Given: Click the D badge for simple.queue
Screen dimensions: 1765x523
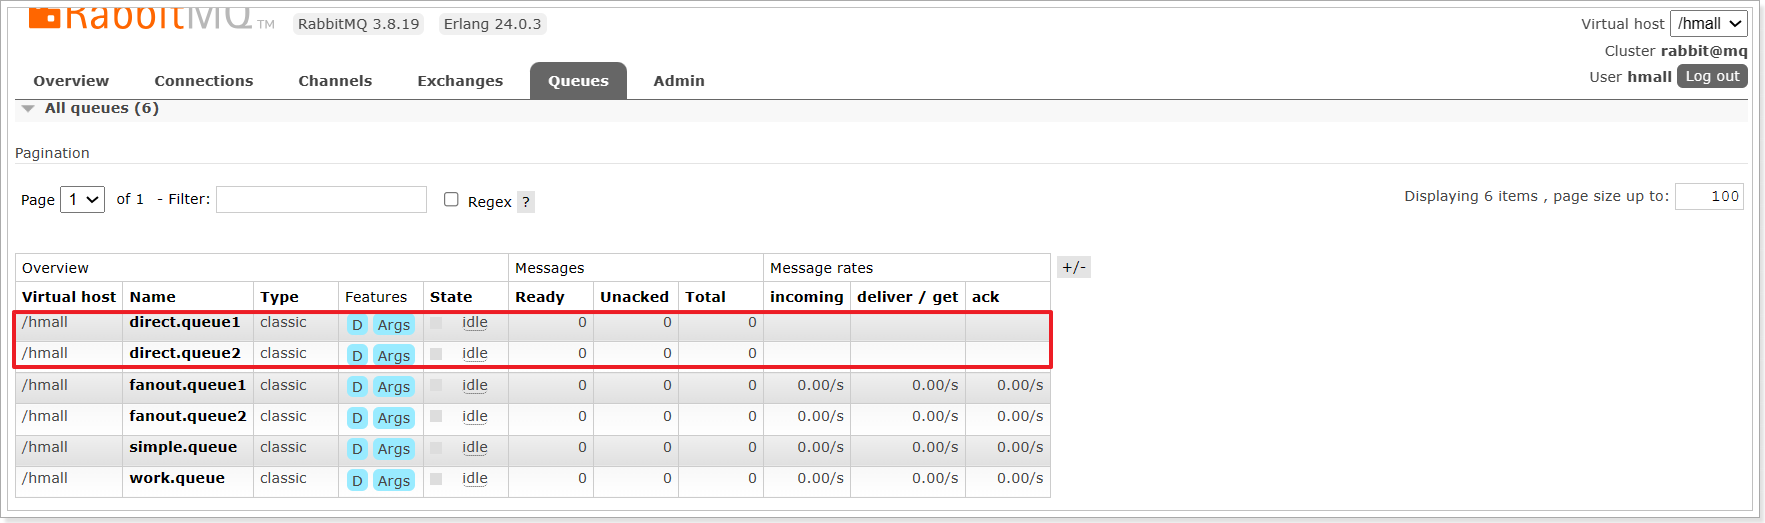Looking at the screenshot, I should (357, 449).
